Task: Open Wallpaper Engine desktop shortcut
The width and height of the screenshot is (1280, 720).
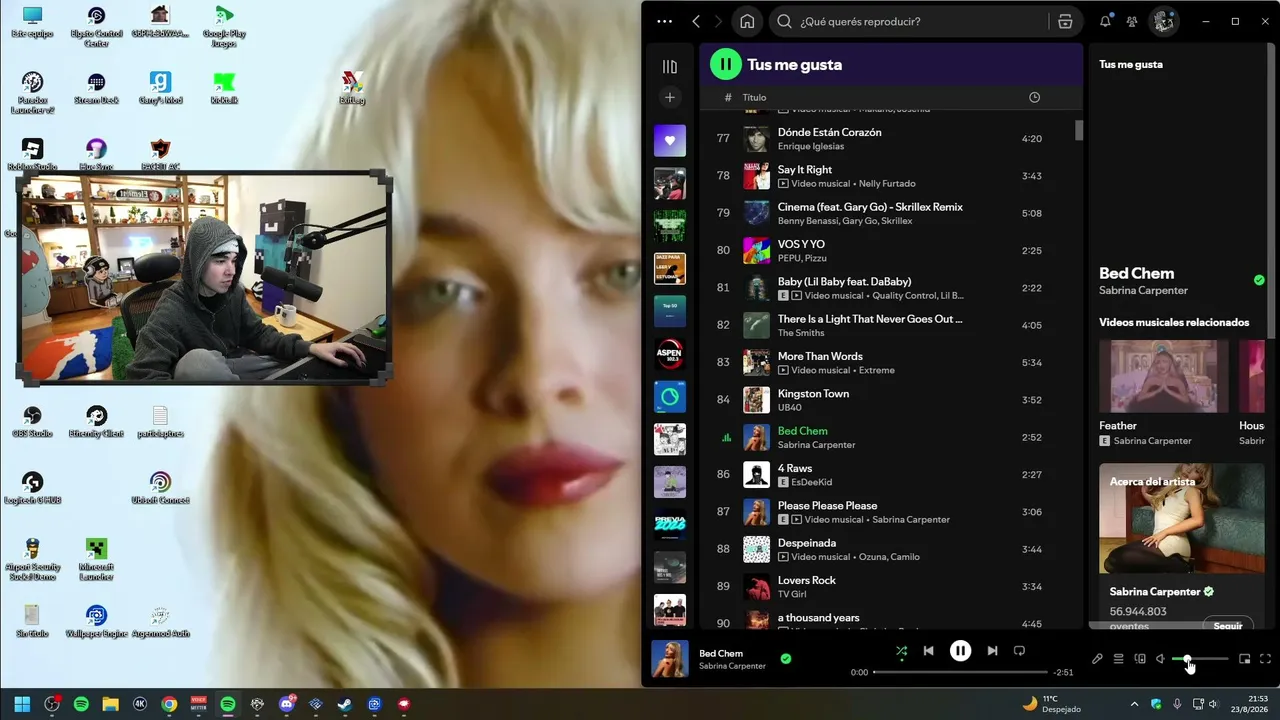Action: click(x=96, y=622)
